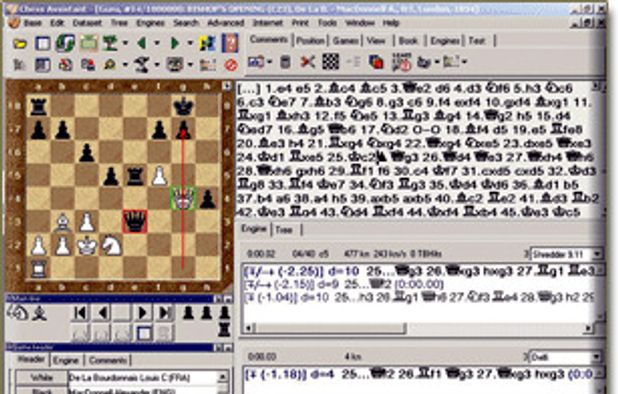Click the question mark help icon
This screenshot has height=394, width=618.
click(x=230, y=43)
